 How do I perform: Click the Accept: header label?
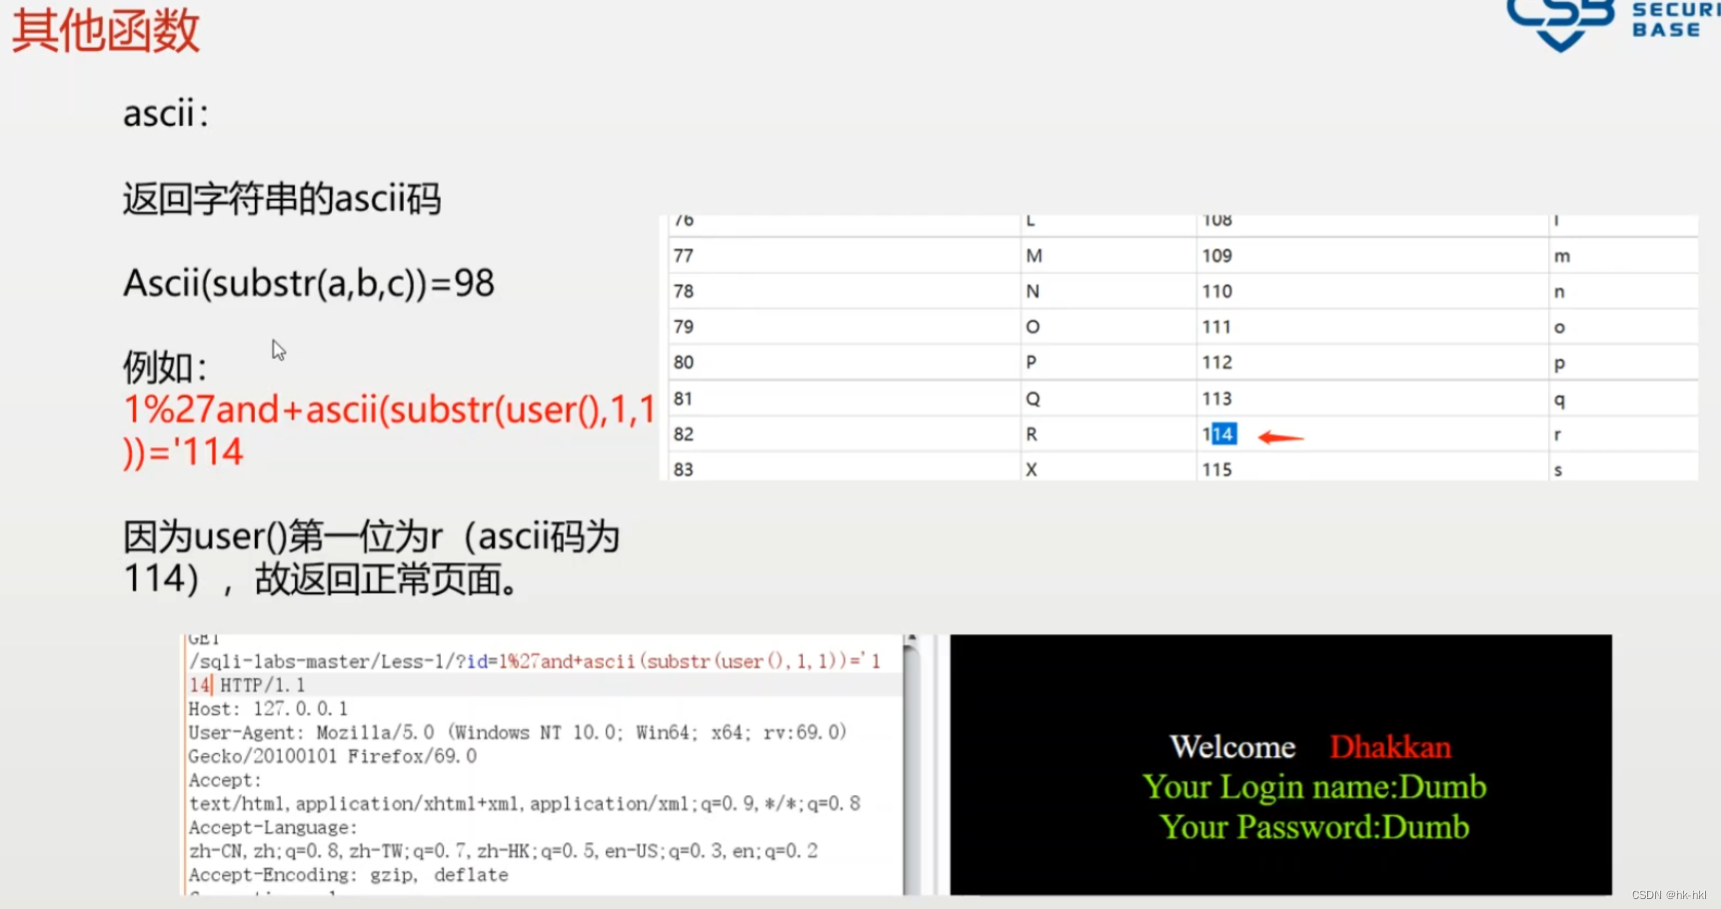click(x=225, y=780)
